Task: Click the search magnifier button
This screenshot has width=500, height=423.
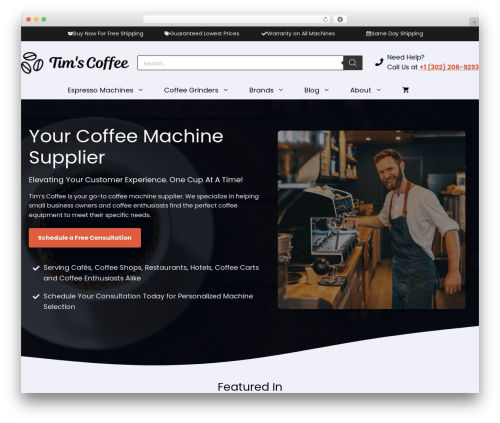Action: coord(353,63)
